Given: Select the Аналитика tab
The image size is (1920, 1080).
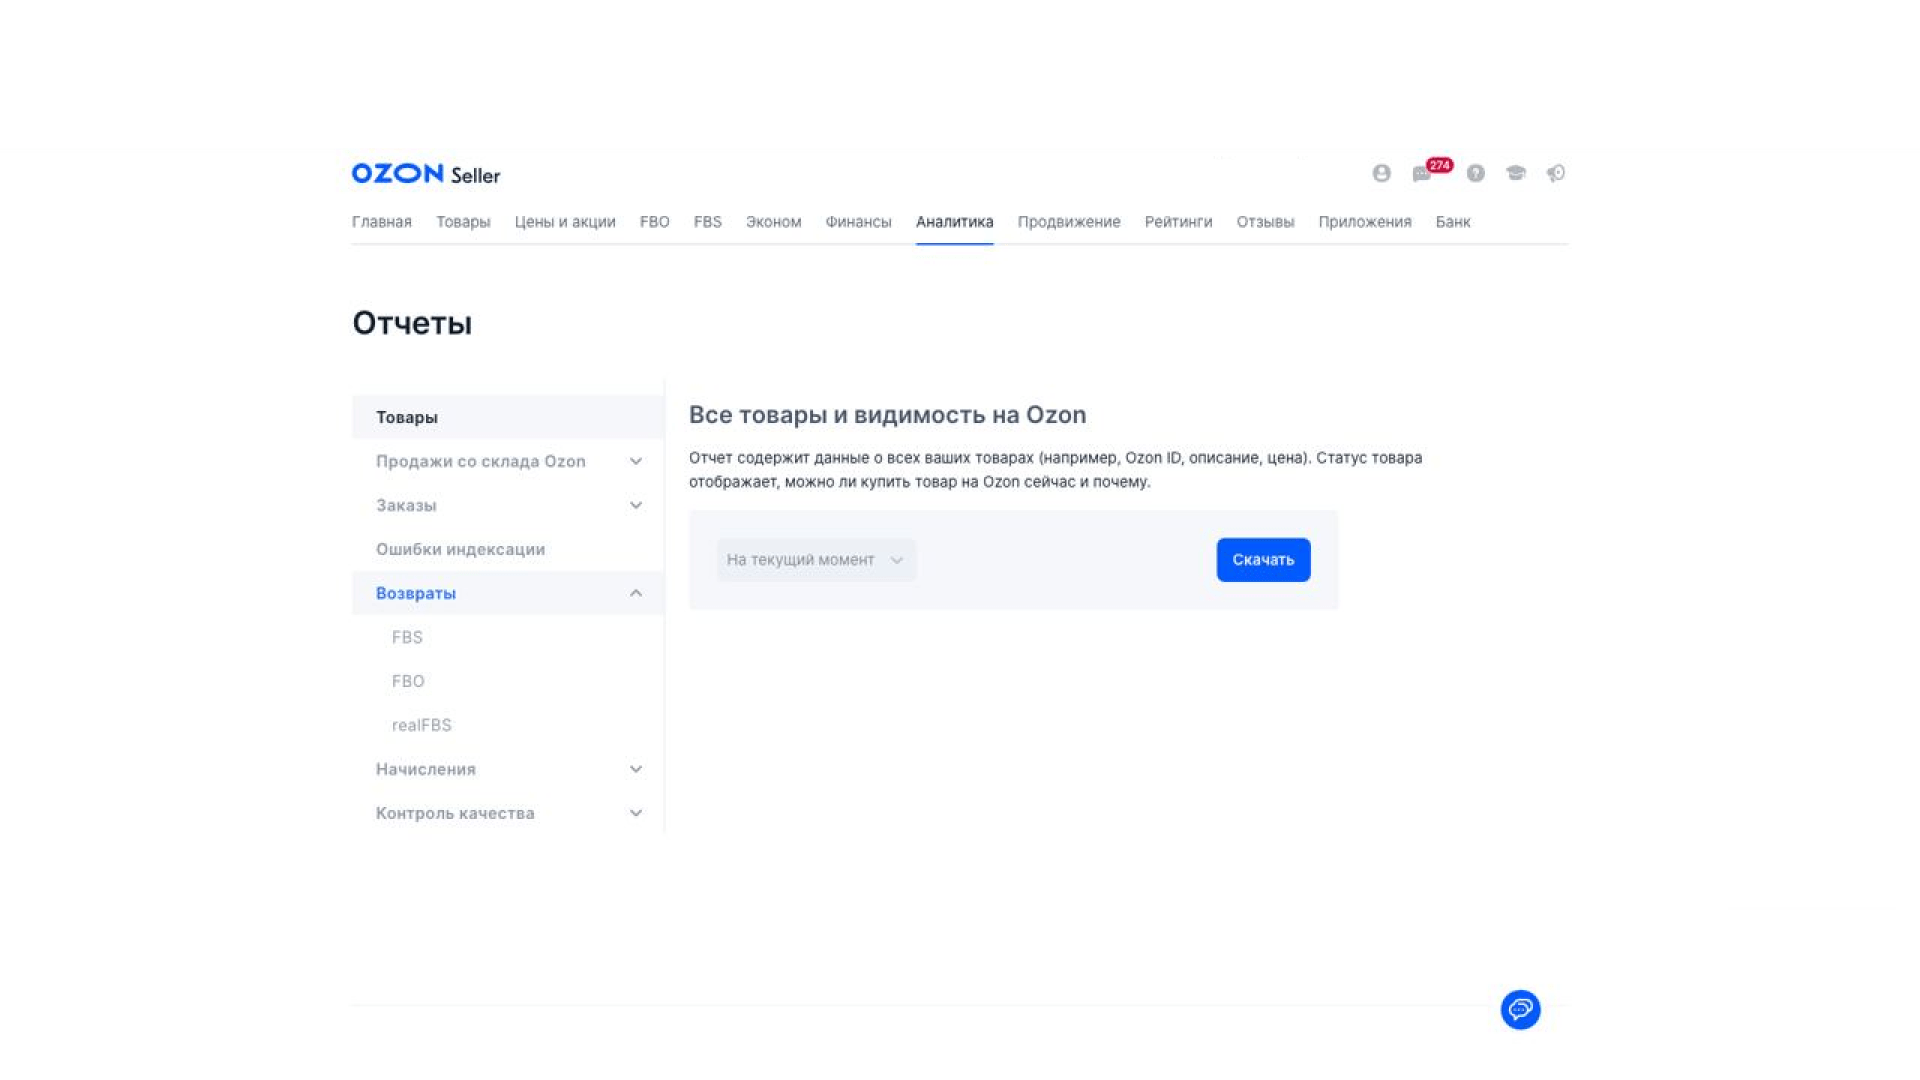Looking at the screenshot, I should pyautogui.click(x=954, y=222).
